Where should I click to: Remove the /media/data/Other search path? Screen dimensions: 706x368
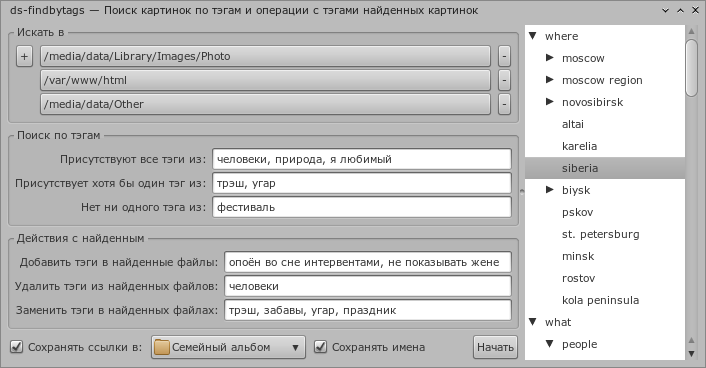(x=504, y=104)
